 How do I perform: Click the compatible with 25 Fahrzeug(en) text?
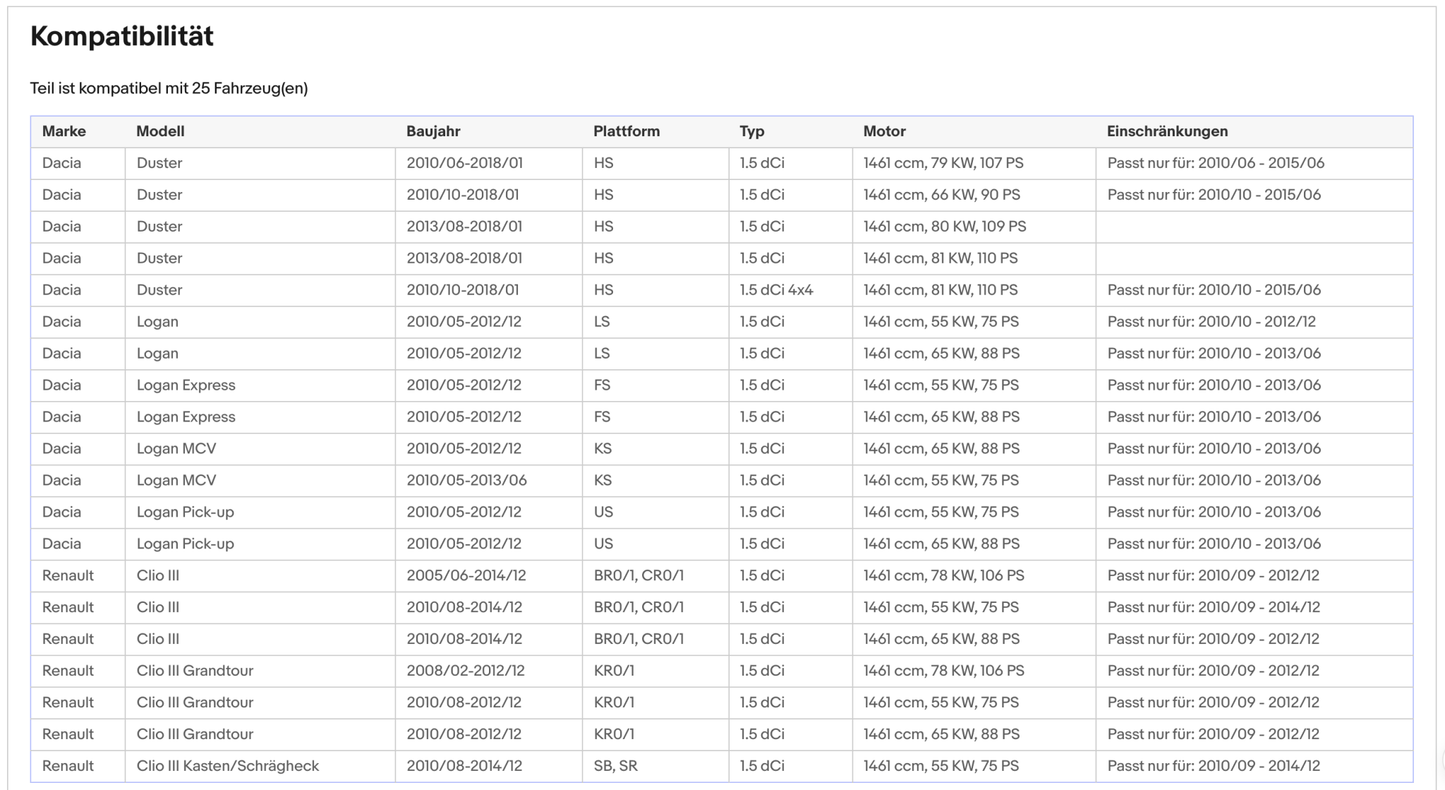[169, 88]
